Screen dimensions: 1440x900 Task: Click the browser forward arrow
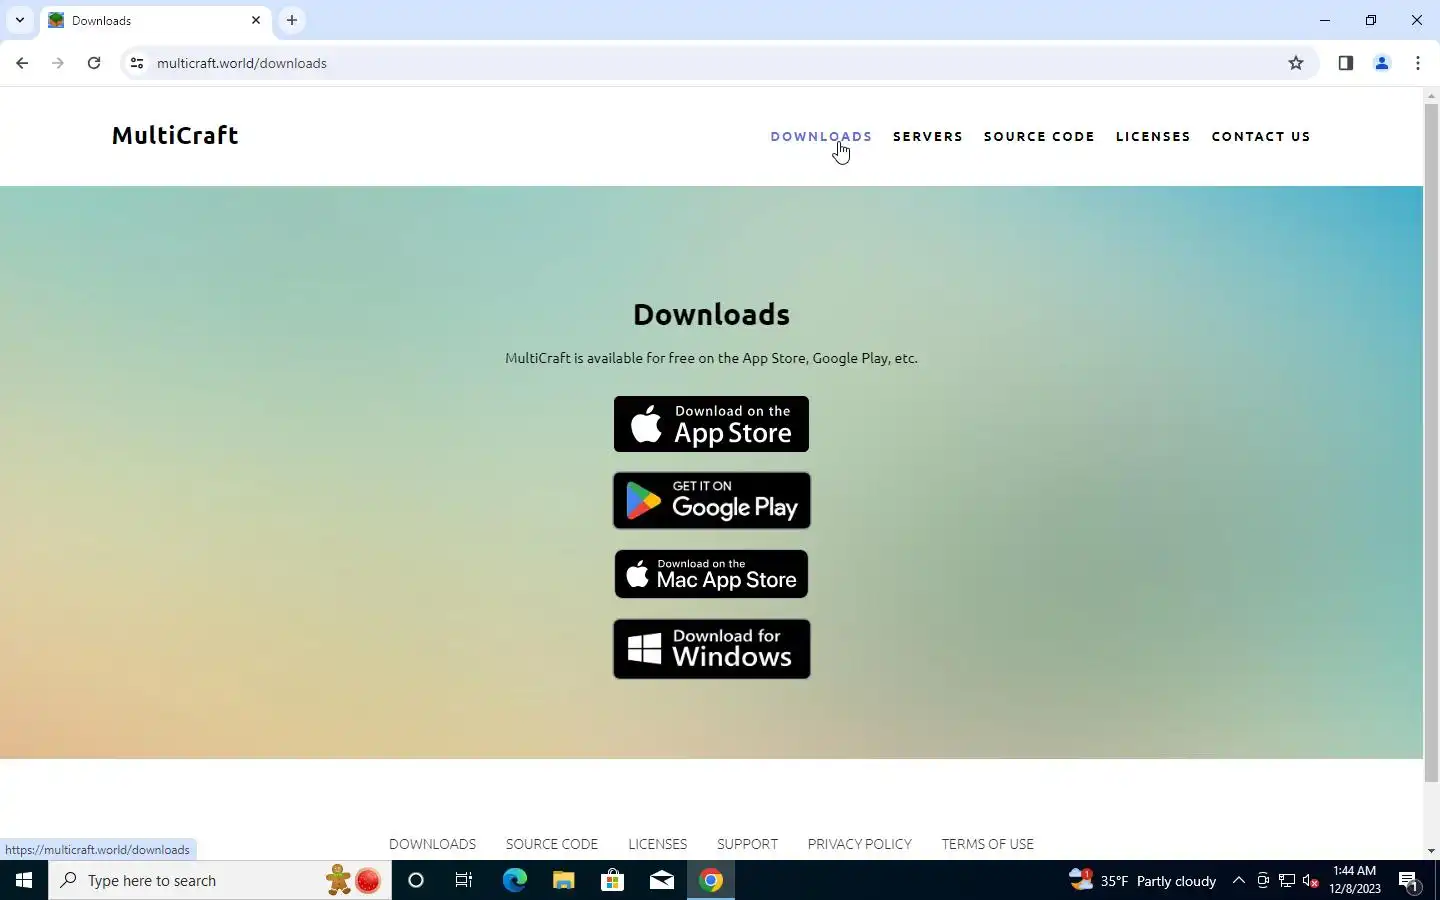[x=58, y=63]
